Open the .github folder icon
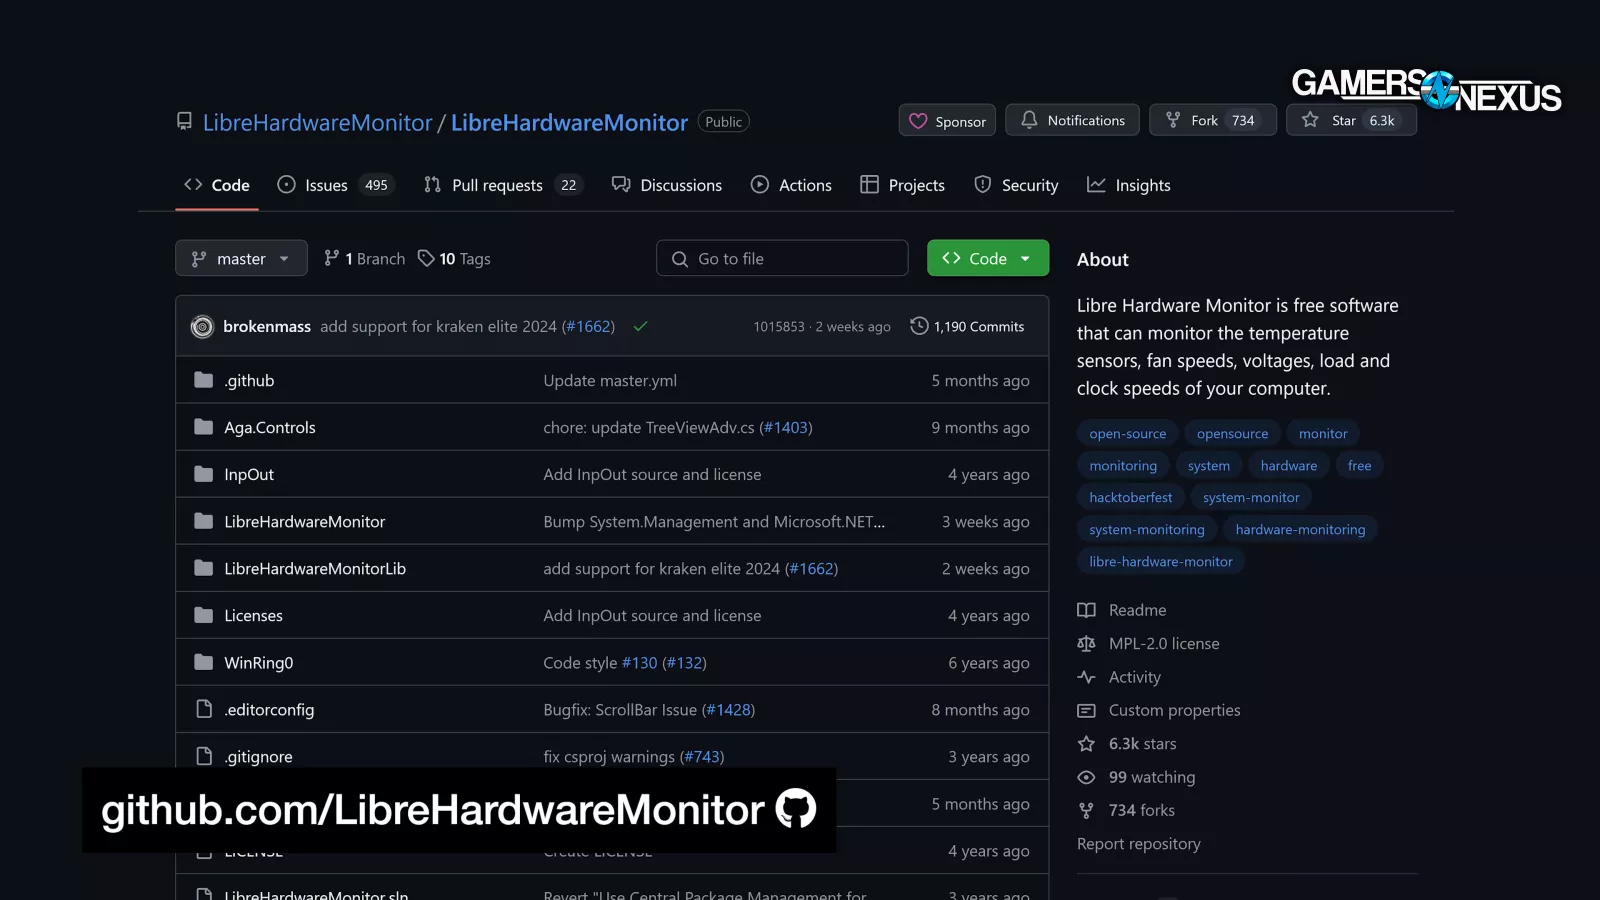Image resolution: width=1600 pixels, height=900 pixels. pos(204,380)
